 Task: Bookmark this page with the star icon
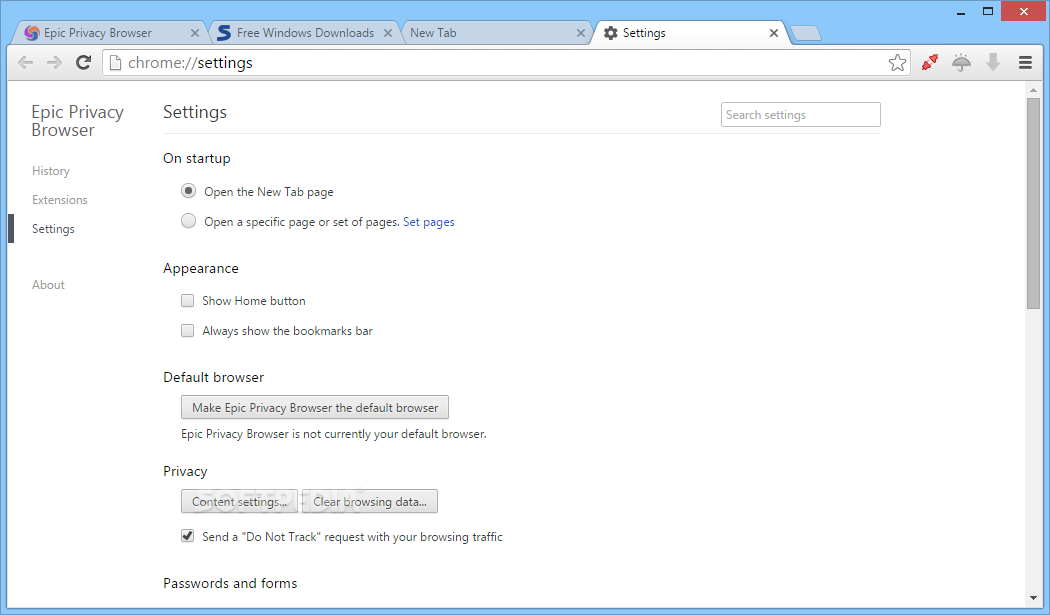897,62
